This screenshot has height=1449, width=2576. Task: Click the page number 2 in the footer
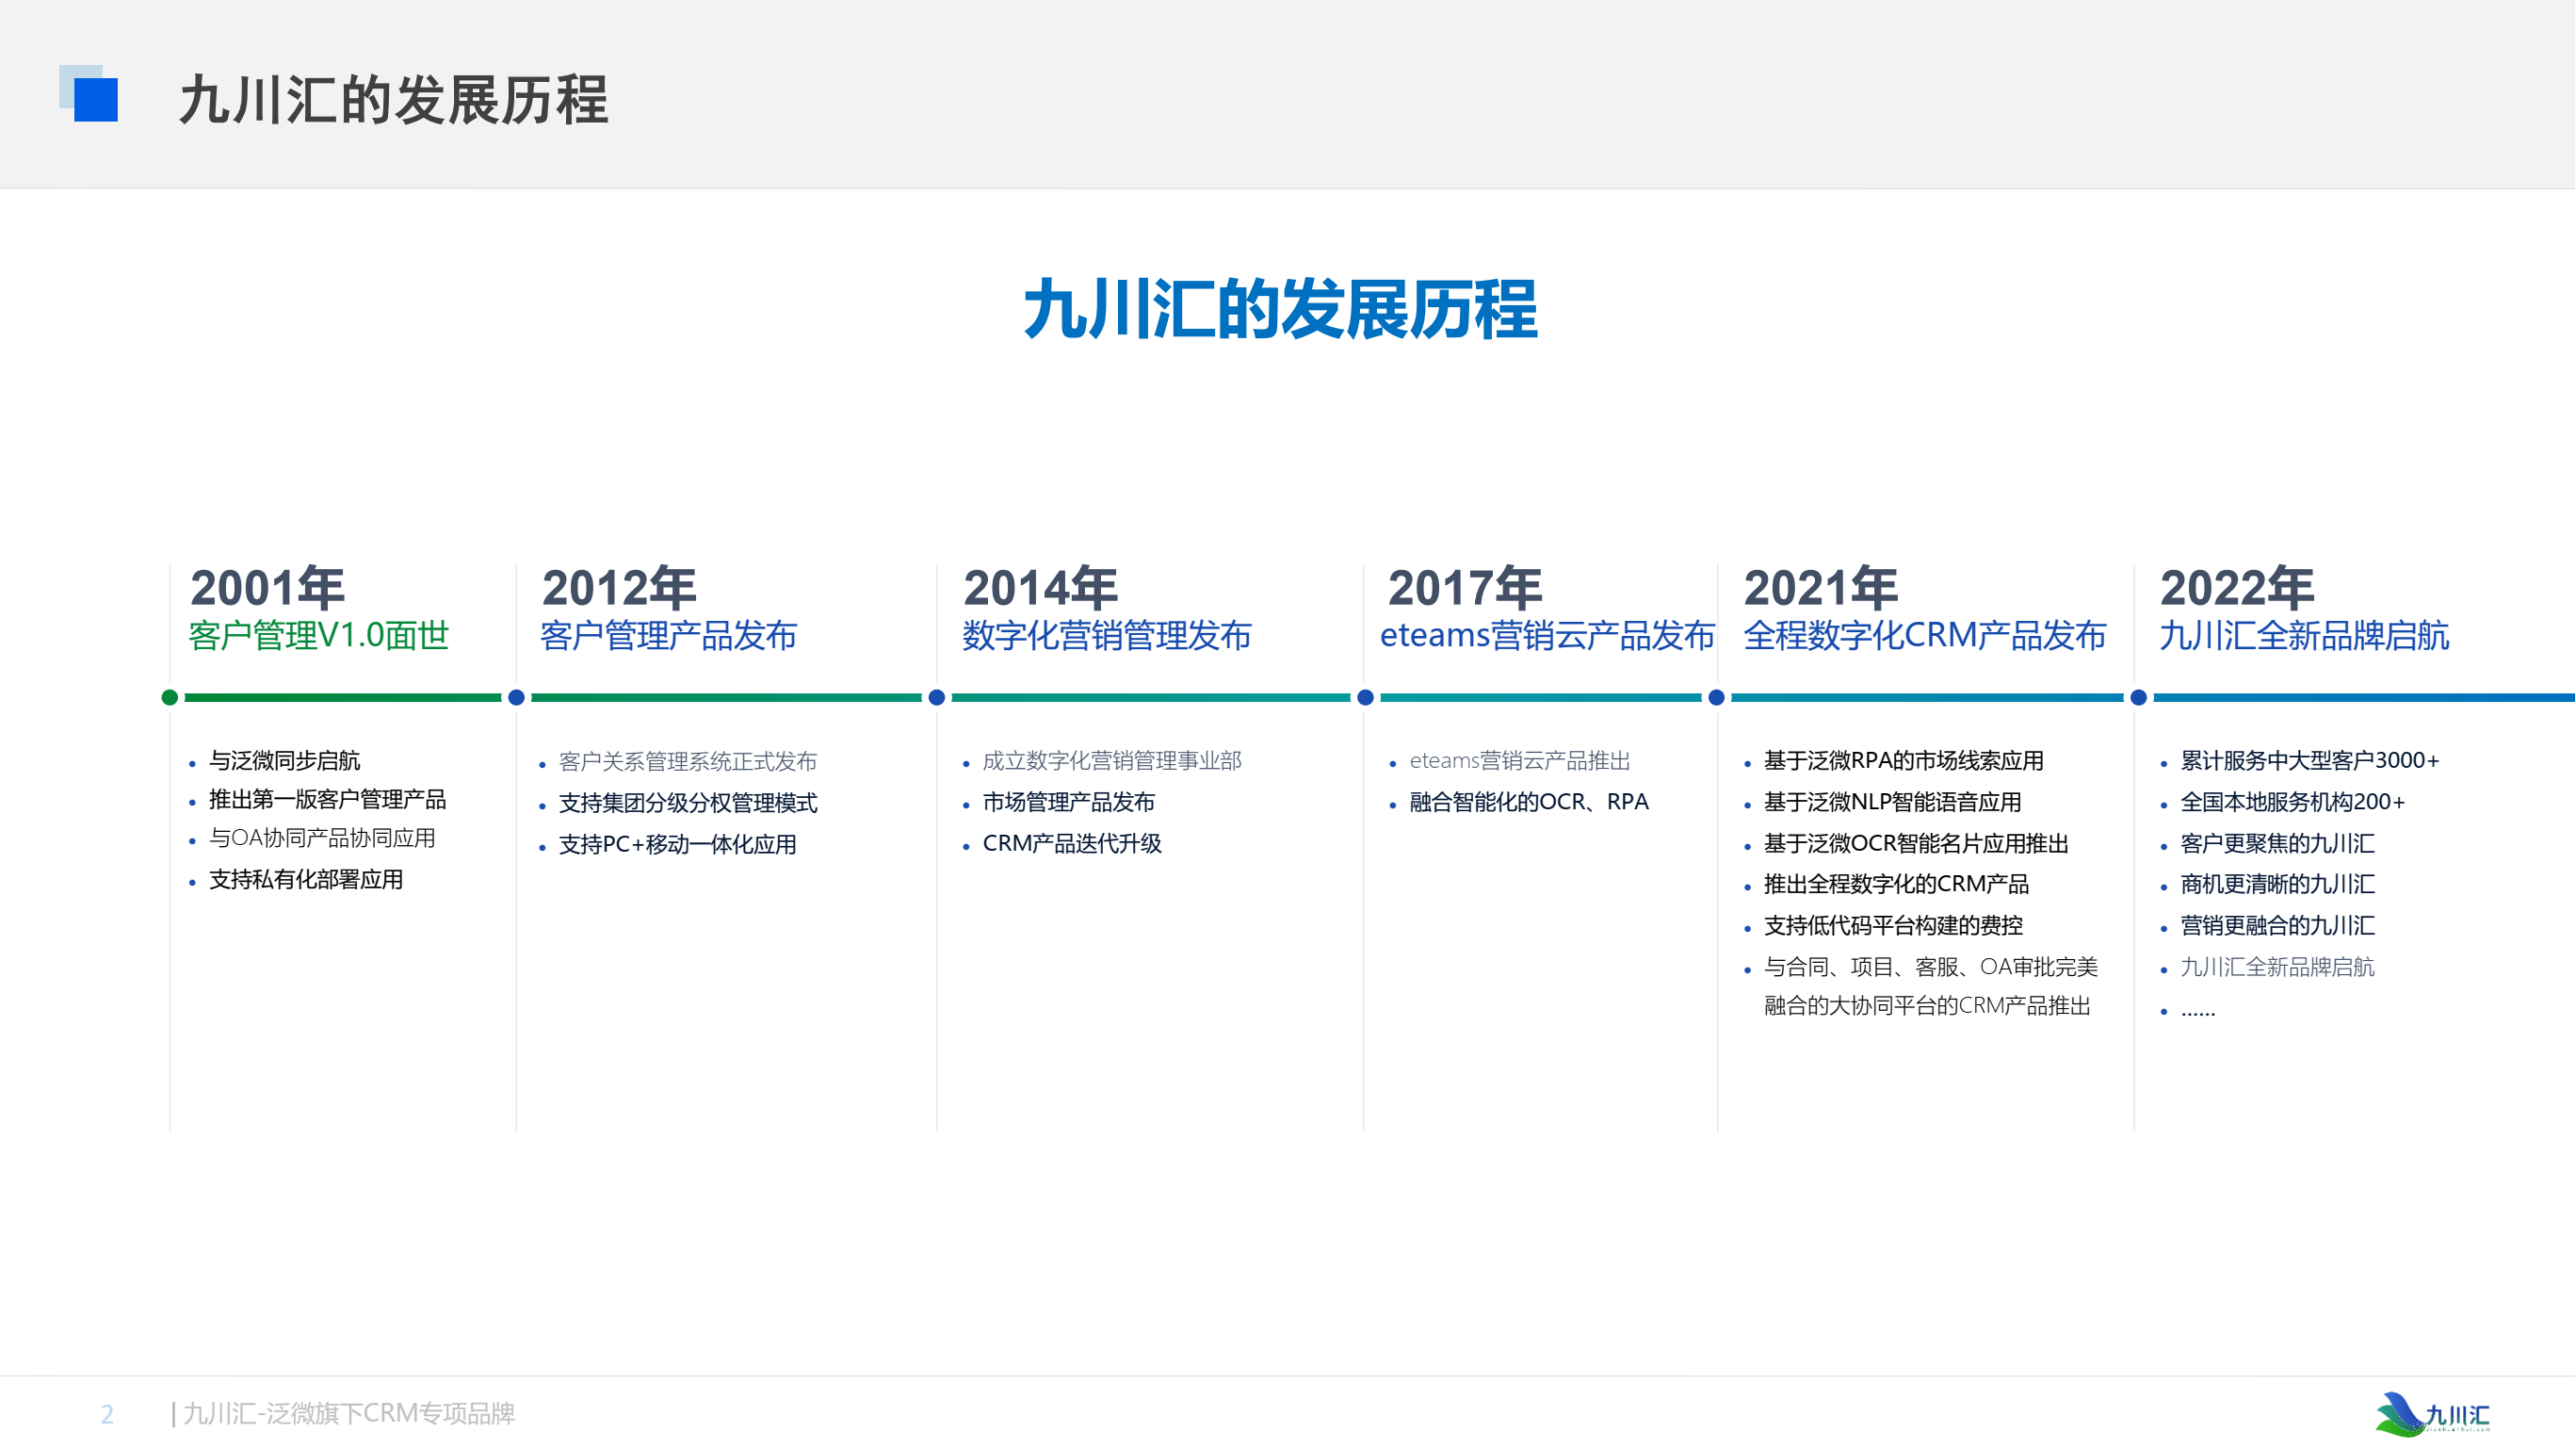click(107, 1414)
